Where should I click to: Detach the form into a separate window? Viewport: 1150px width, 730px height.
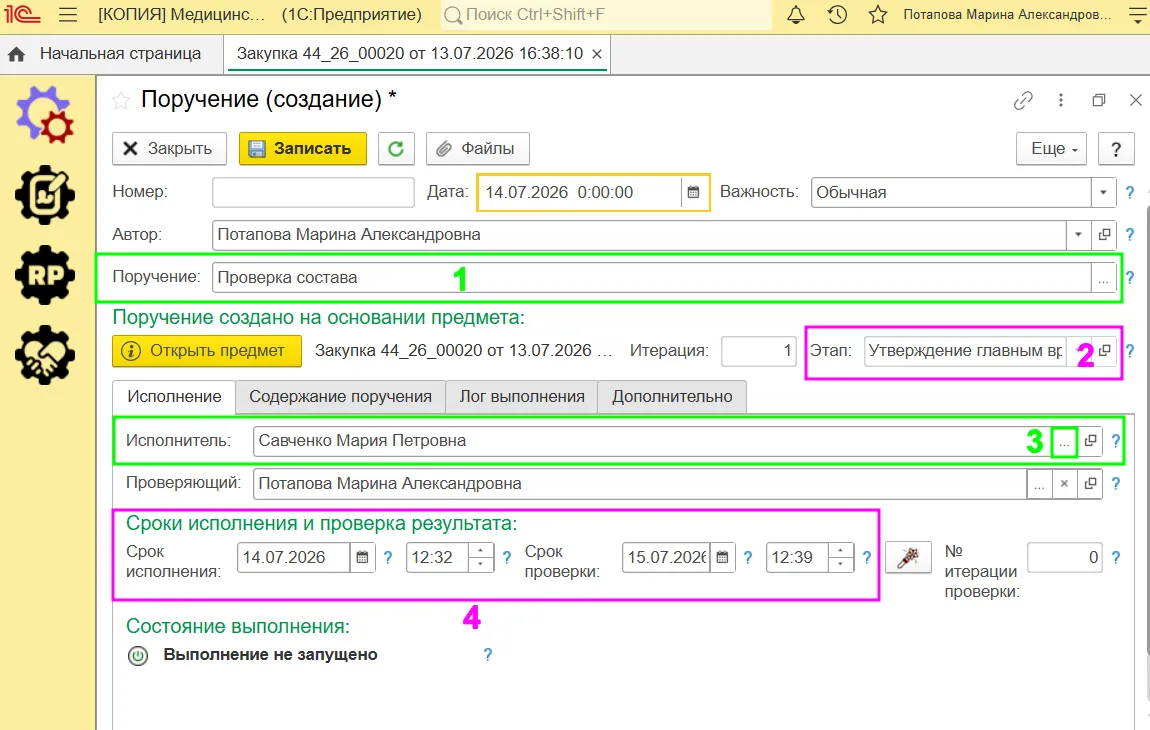pos(1099,101)
